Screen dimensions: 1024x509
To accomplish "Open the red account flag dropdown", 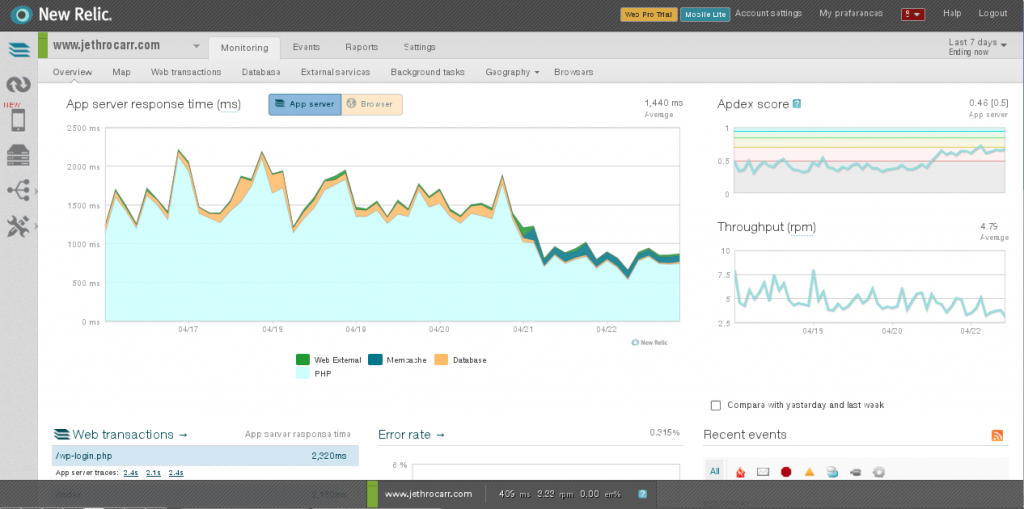I will pos(912,14).
